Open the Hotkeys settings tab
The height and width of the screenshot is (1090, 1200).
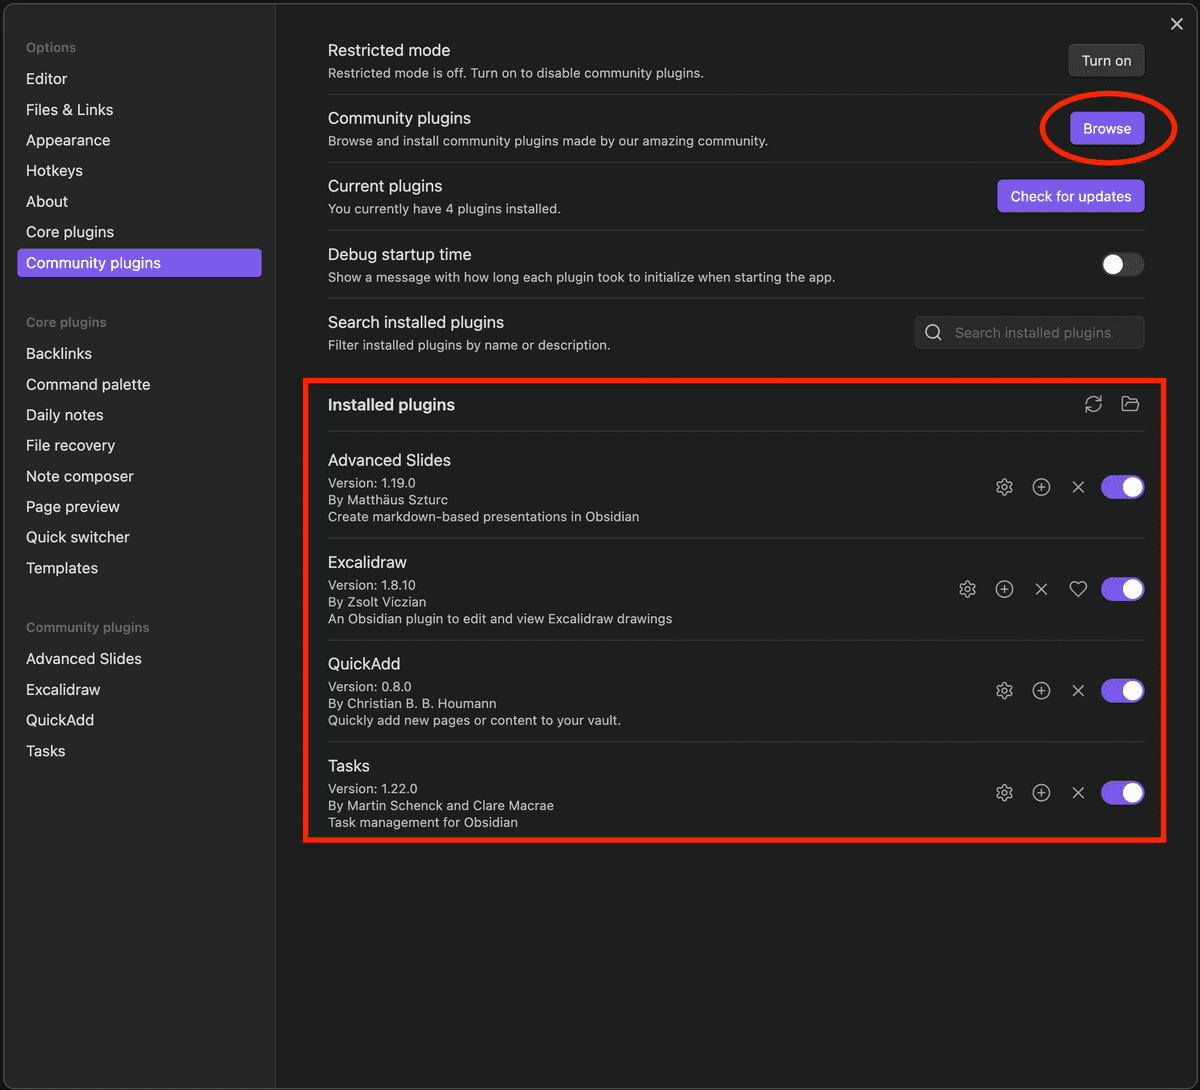54,171
